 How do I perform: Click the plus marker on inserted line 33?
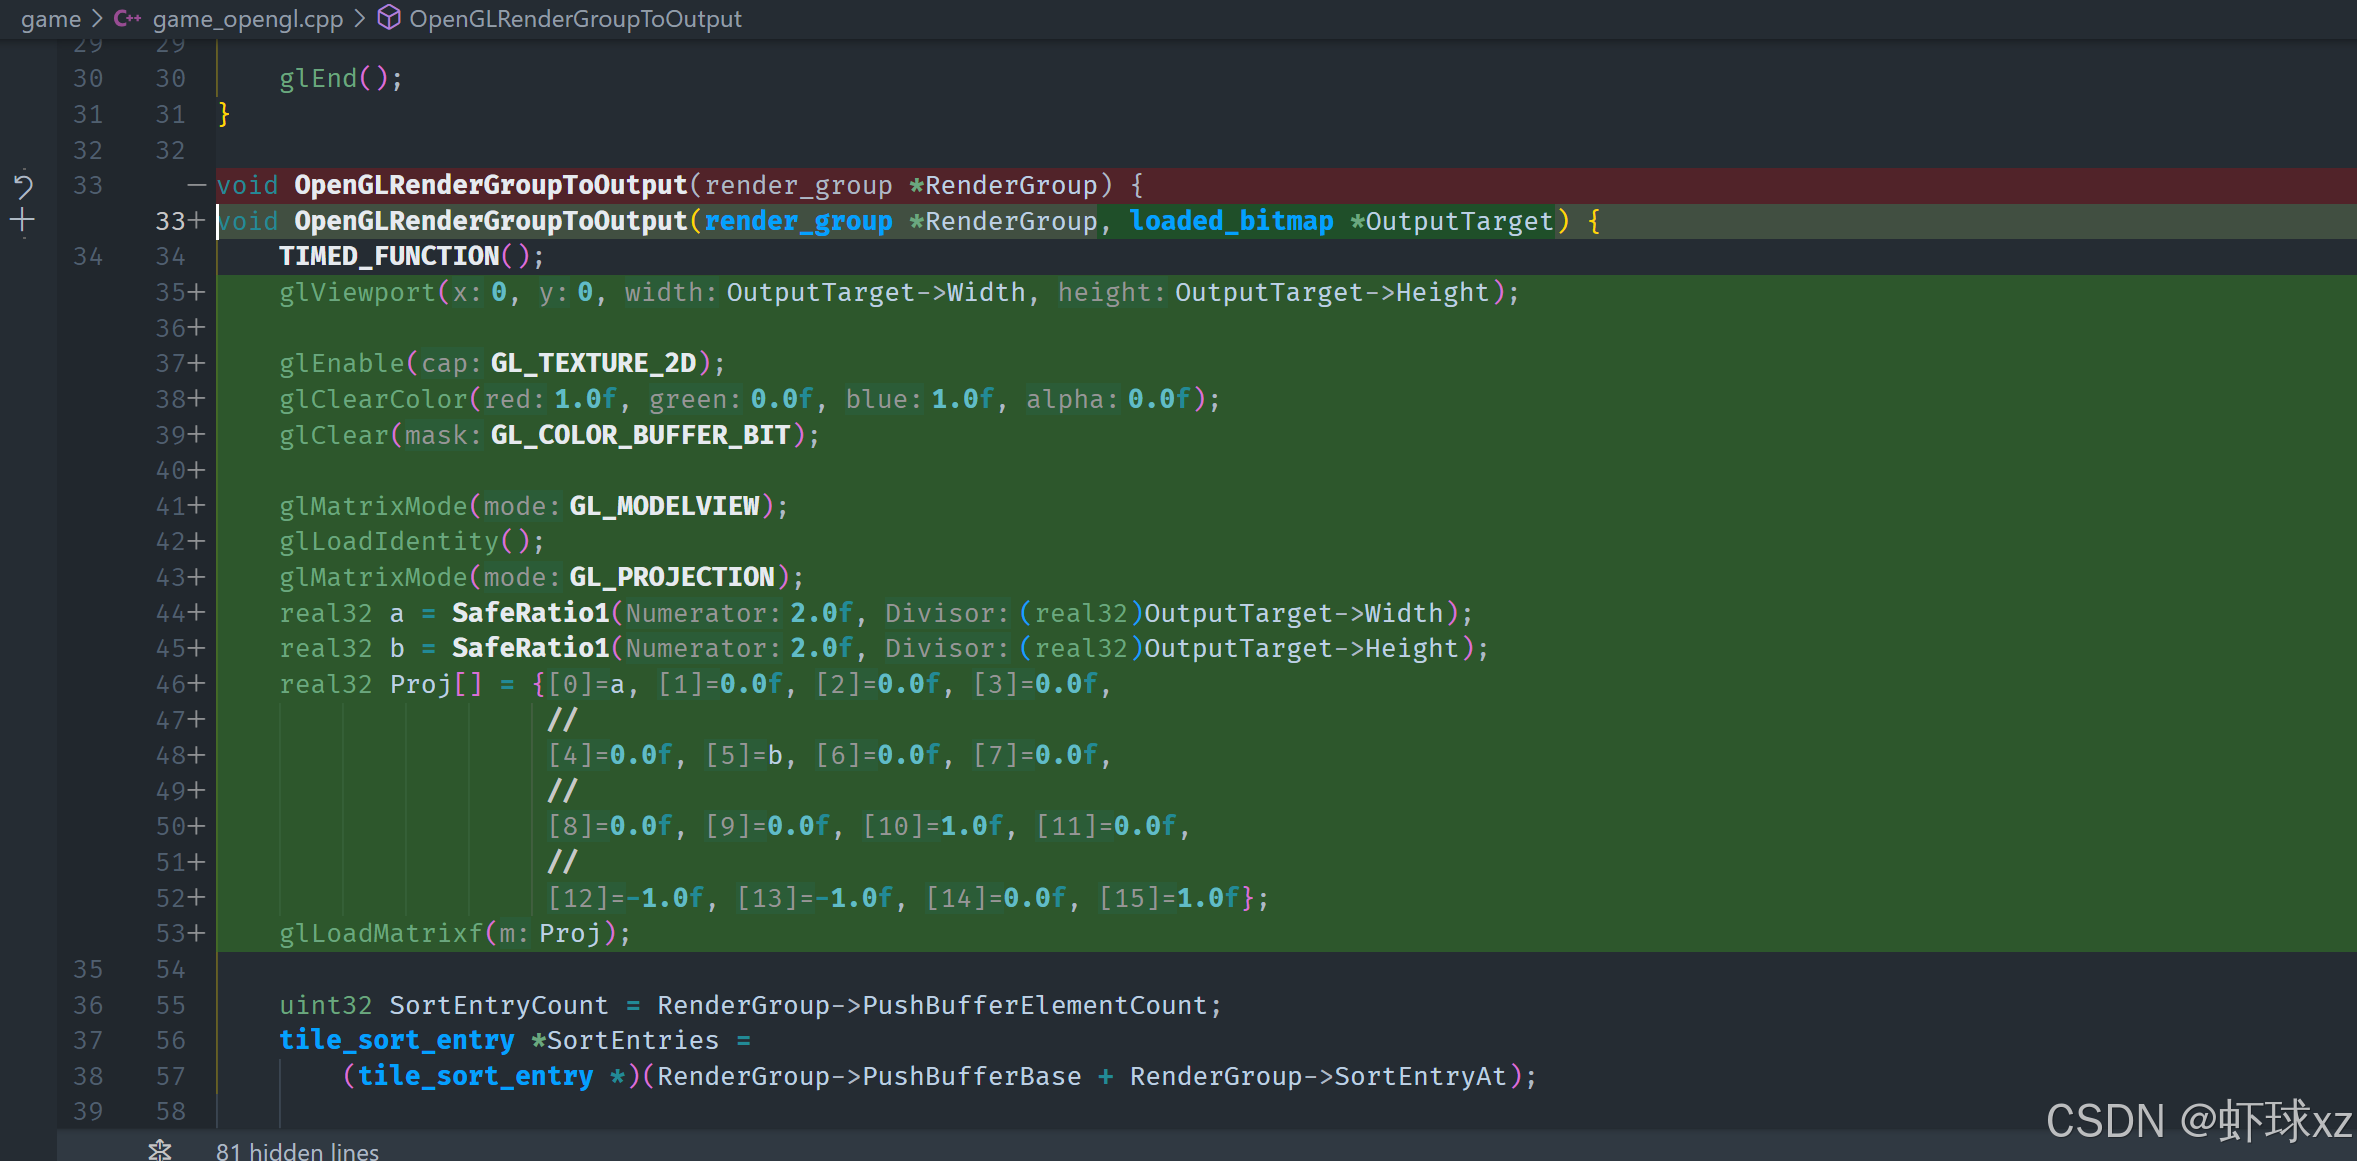tap(197, 221)
